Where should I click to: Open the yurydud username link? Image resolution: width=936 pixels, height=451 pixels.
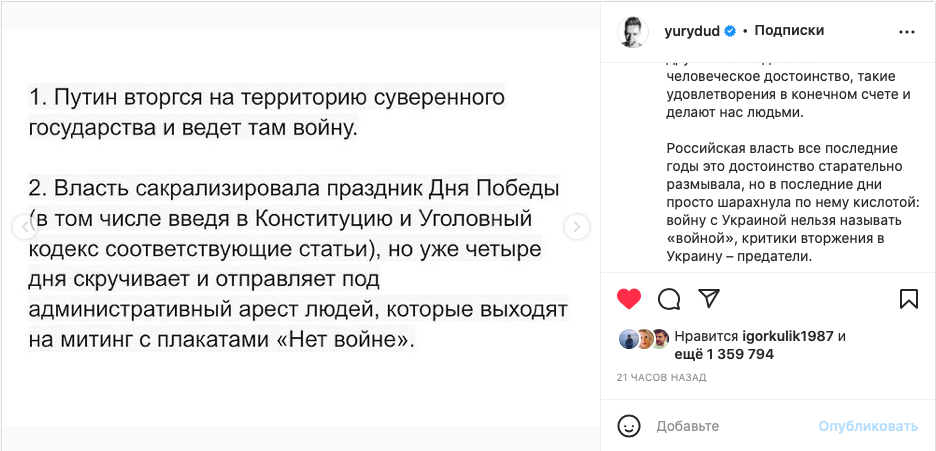tap(692, 31)
